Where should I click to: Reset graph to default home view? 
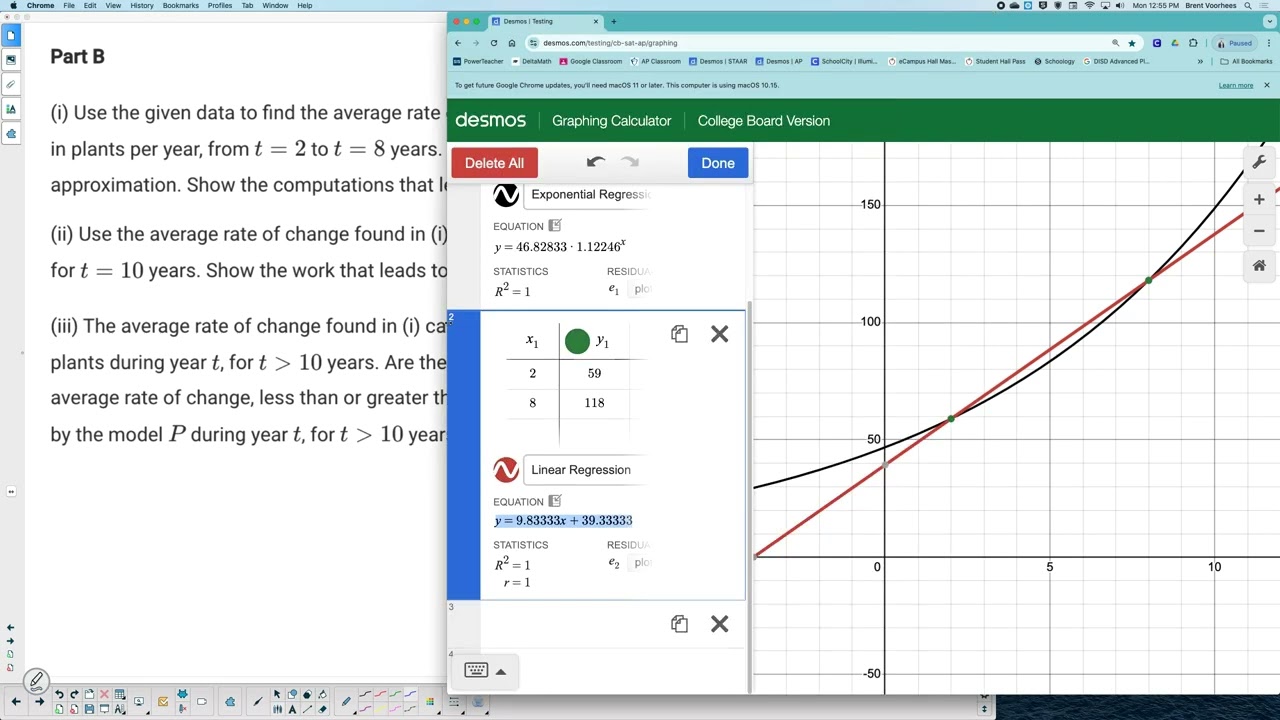coord(1259,266)
